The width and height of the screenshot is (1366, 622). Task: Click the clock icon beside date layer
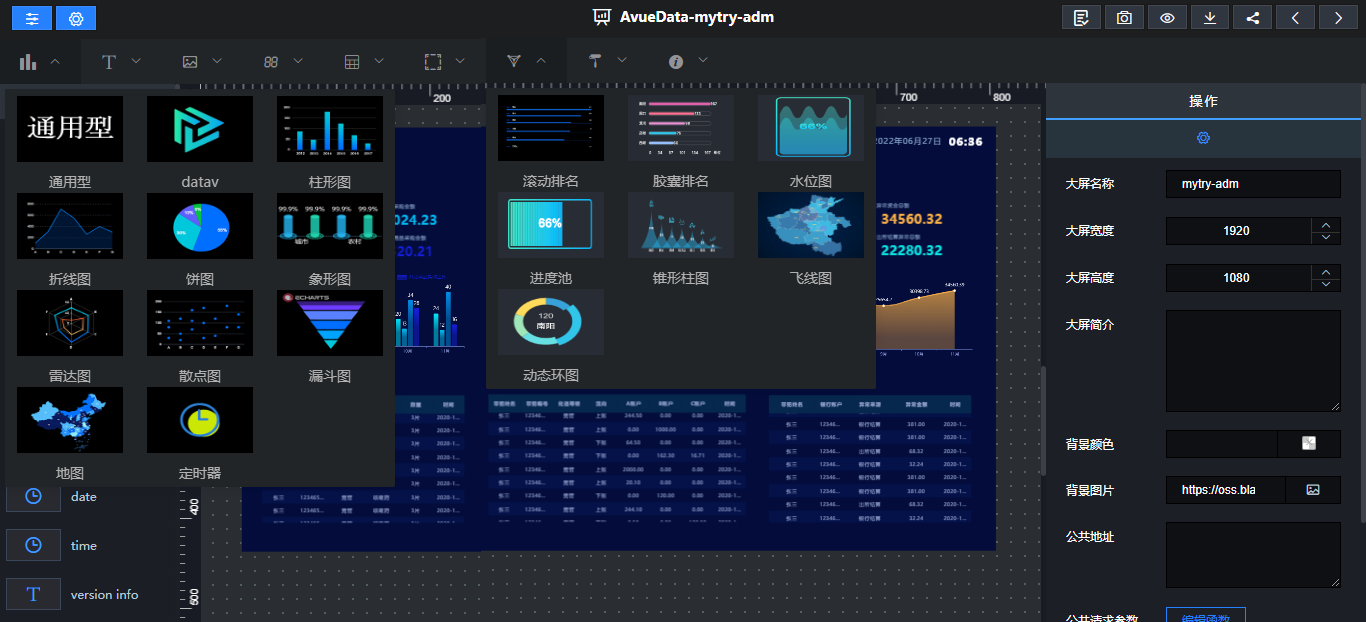coord(33,496)
